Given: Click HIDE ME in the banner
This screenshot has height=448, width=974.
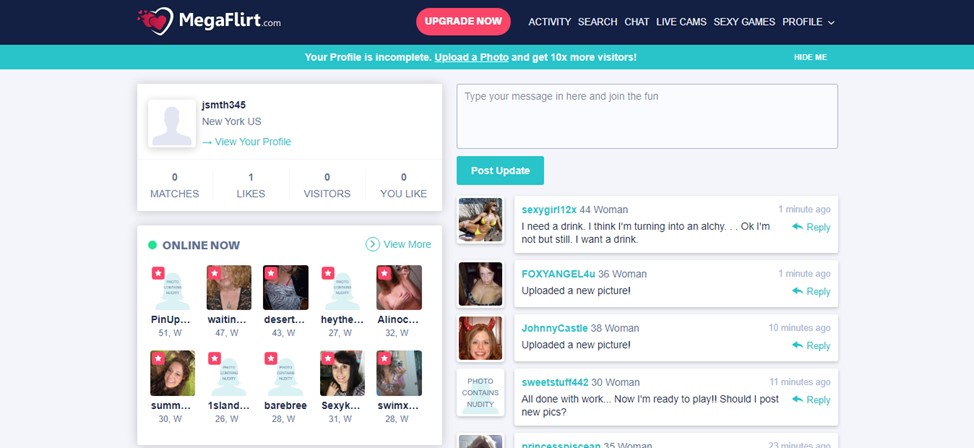Looking at the screenshot, I should [x=810, y=57].
